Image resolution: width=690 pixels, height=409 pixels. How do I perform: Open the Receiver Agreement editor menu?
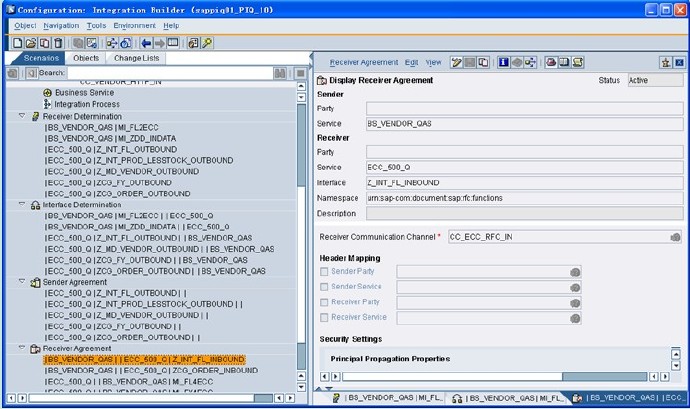(x=364, y=63)
